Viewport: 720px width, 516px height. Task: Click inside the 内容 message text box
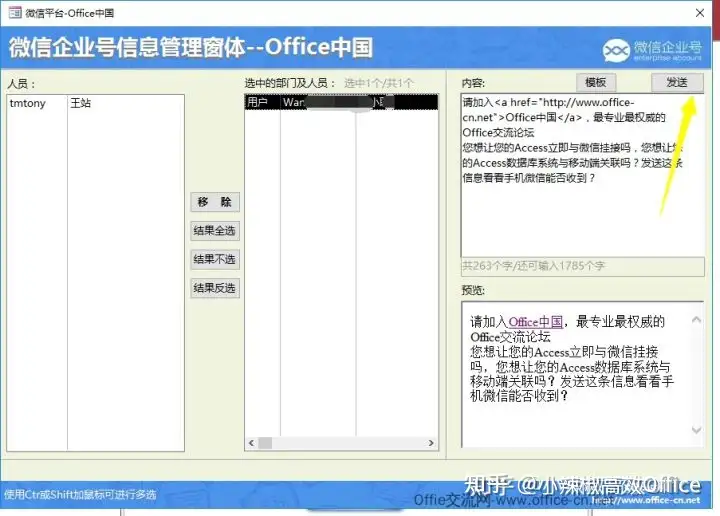tap(582, 175)
